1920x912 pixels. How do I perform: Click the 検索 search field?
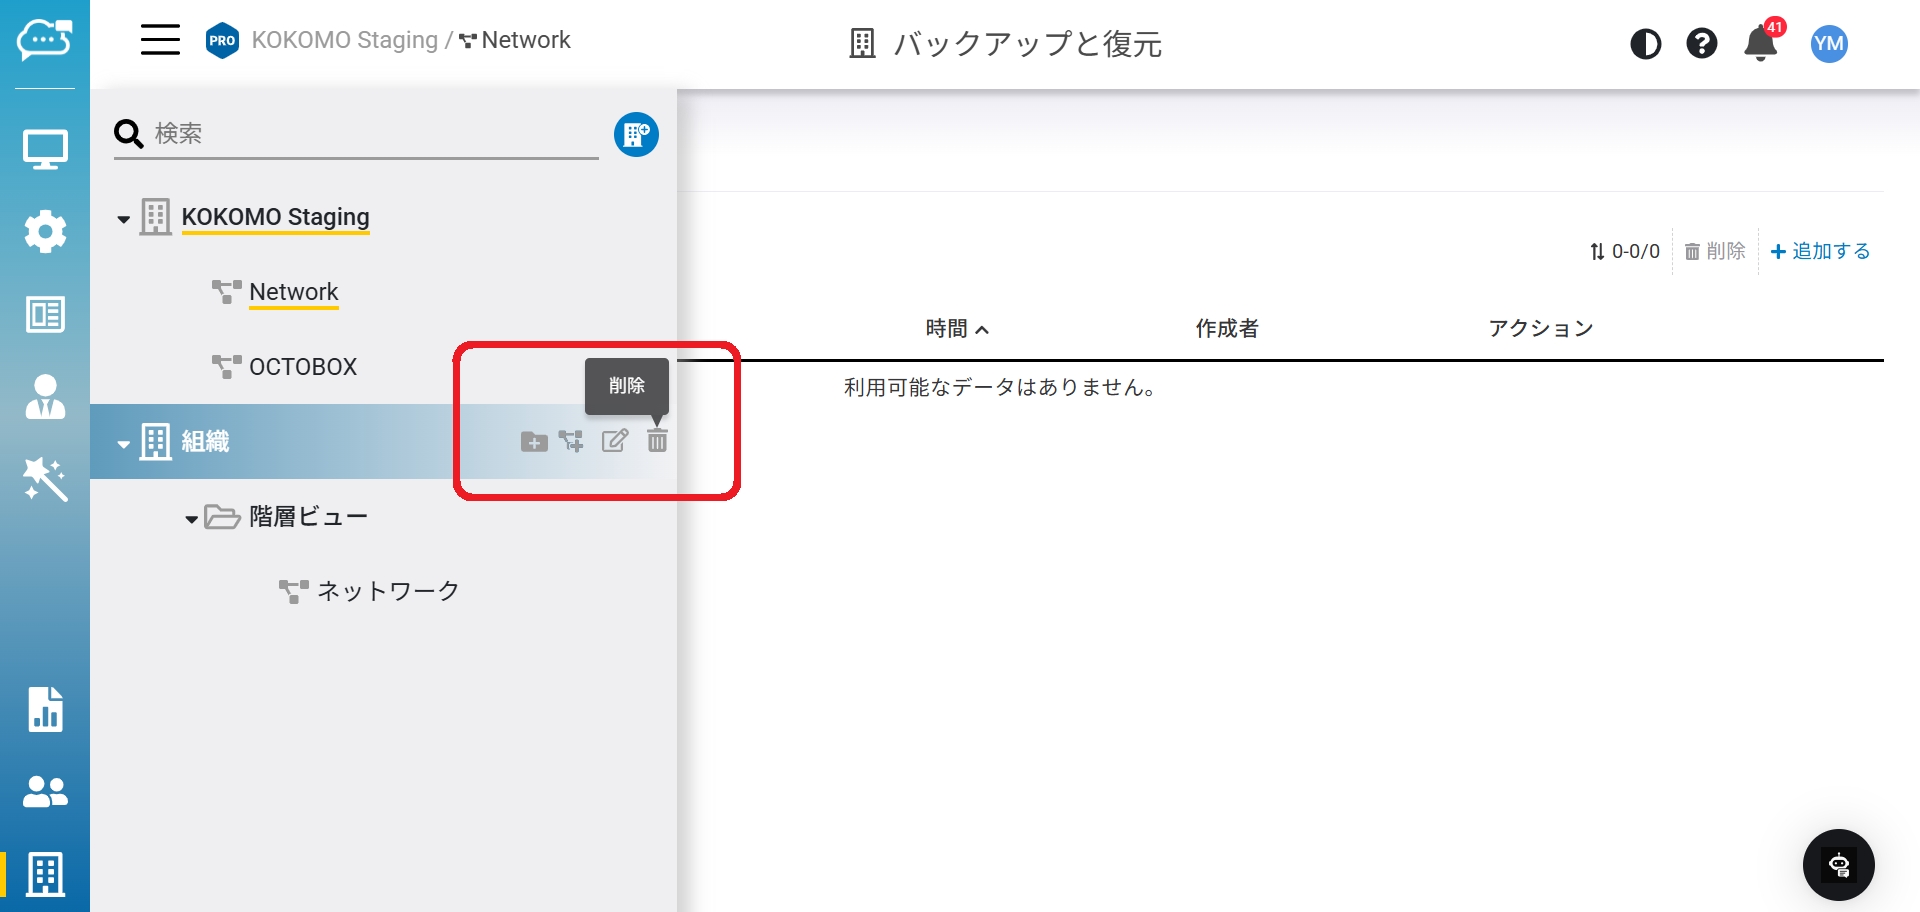370,134
